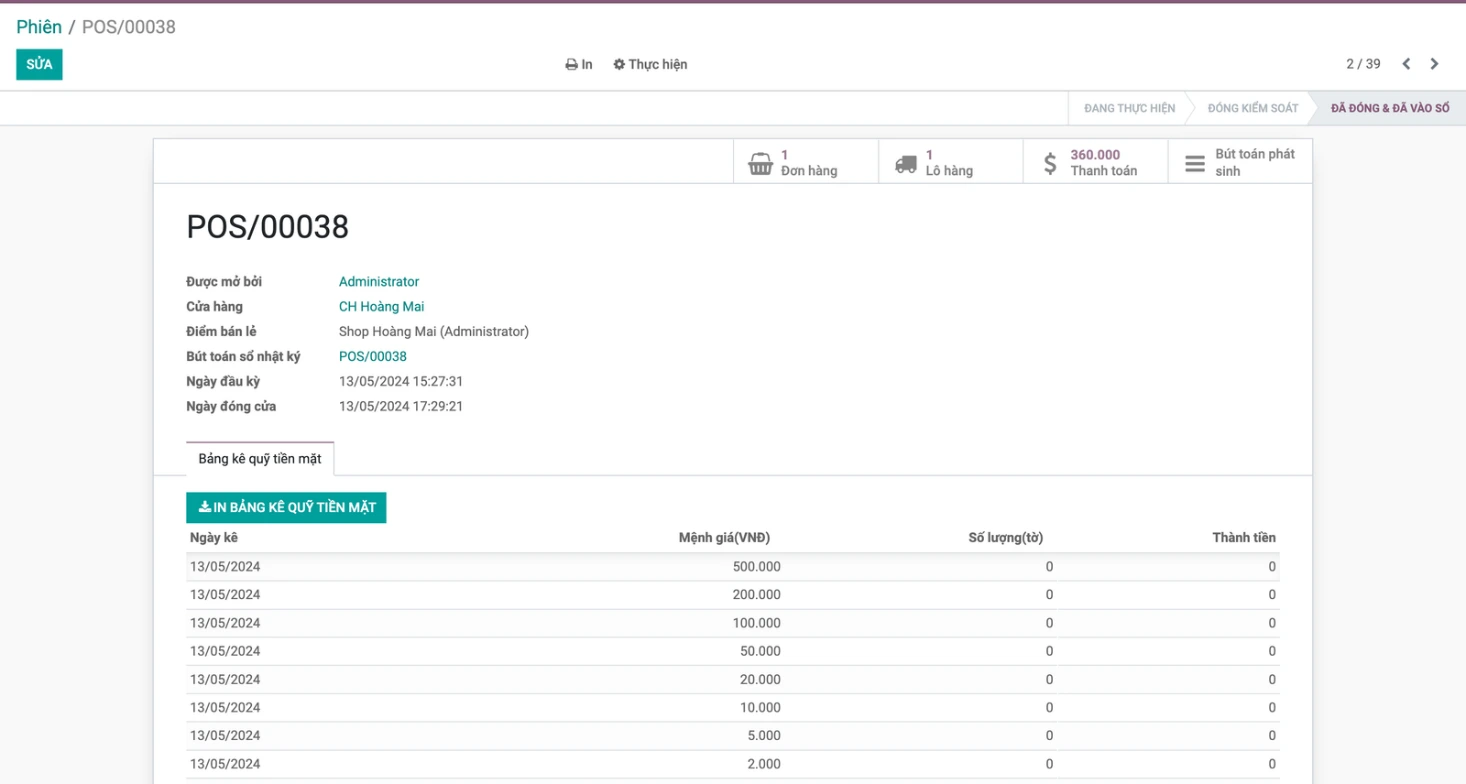Click the lines icon for Bút toán phát sinh
Screen dimensions: 1466x784
(1195, 163)
